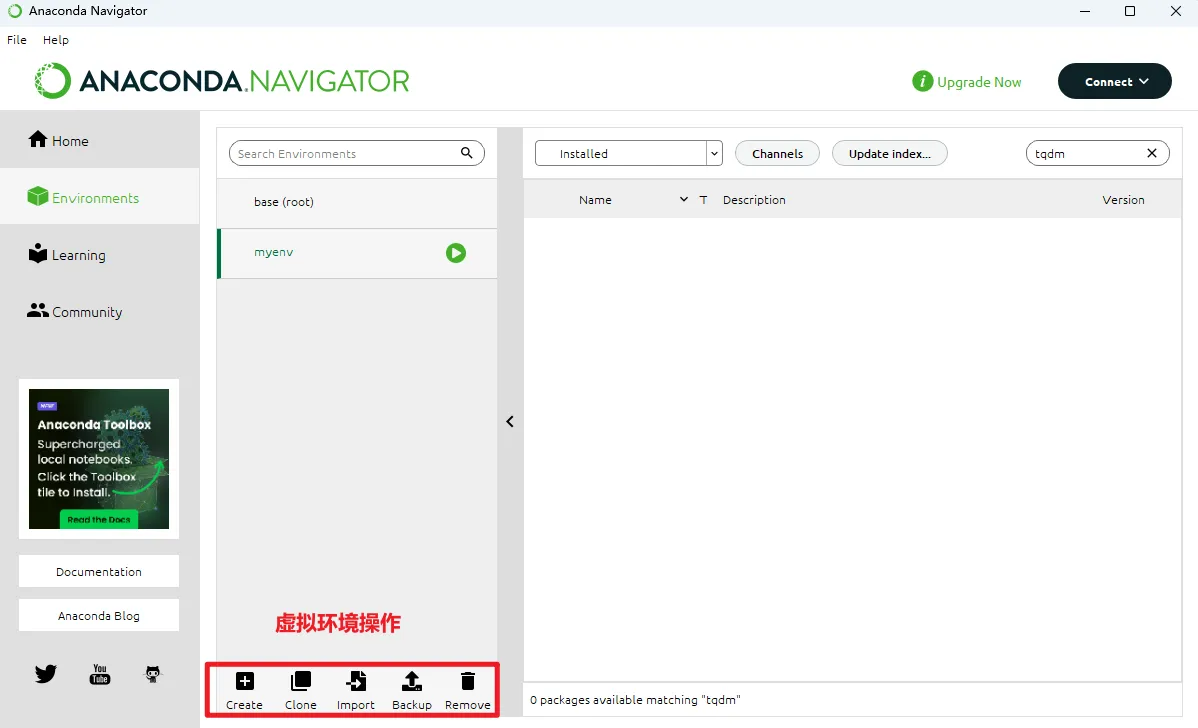Click the 0 packages available status text
The height and width of the screenshot is (728, 1198).
(x=635, y=700)
